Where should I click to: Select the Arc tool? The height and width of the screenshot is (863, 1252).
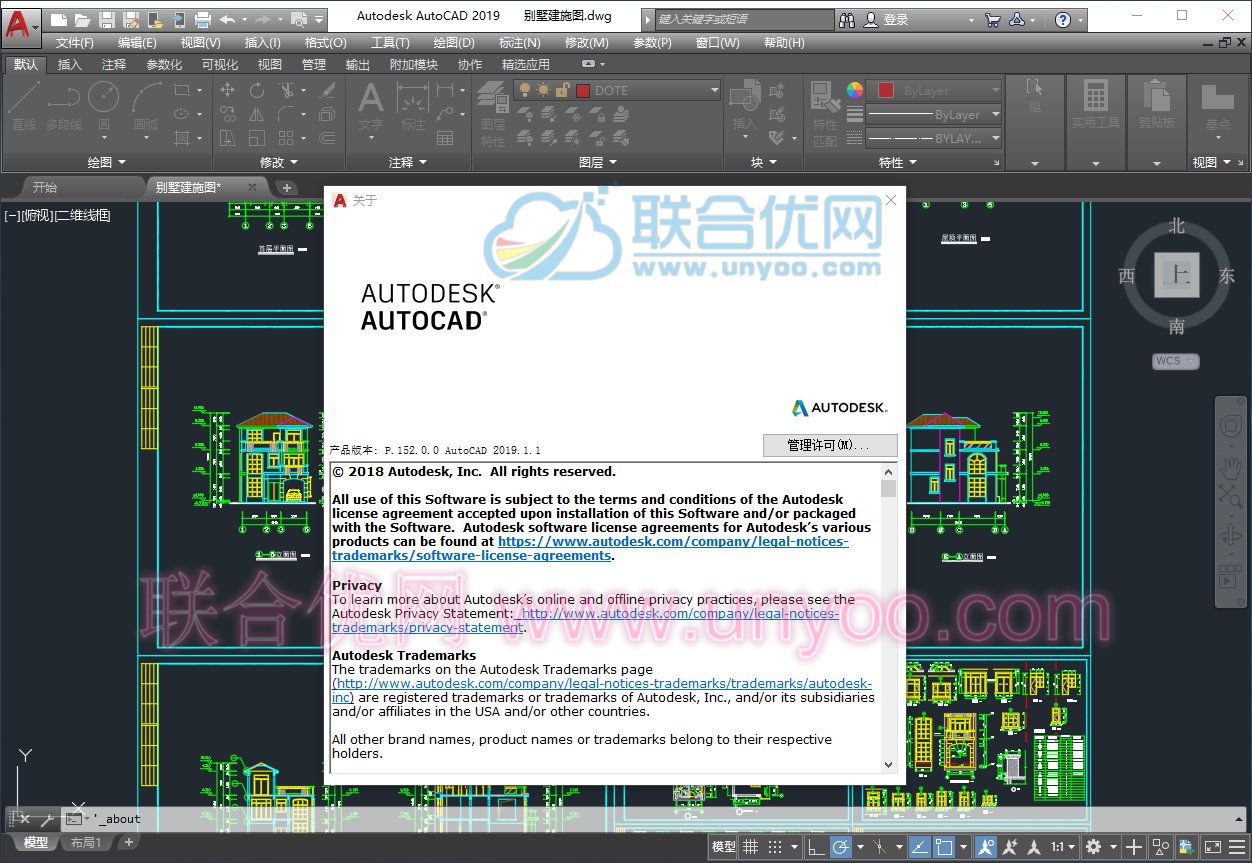pos(147,106)
